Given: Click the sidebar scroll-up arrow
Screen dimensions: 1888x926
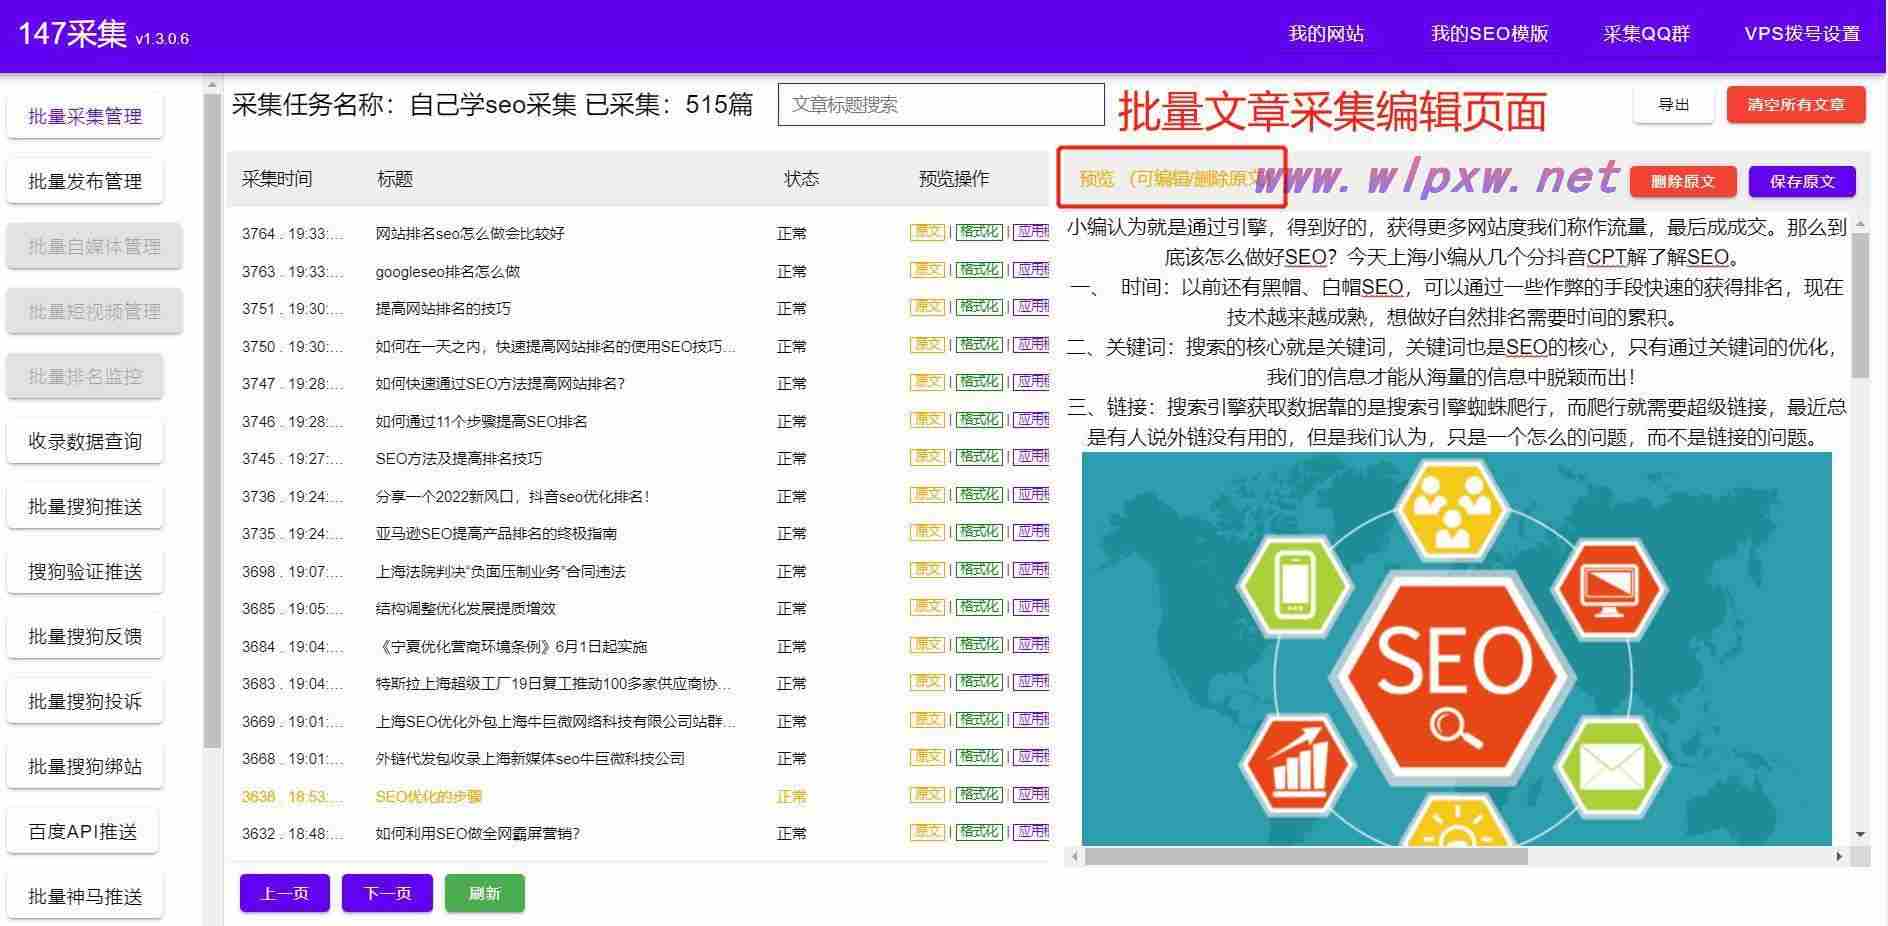Looking at the screenshot, I should (x=212, y=85).
